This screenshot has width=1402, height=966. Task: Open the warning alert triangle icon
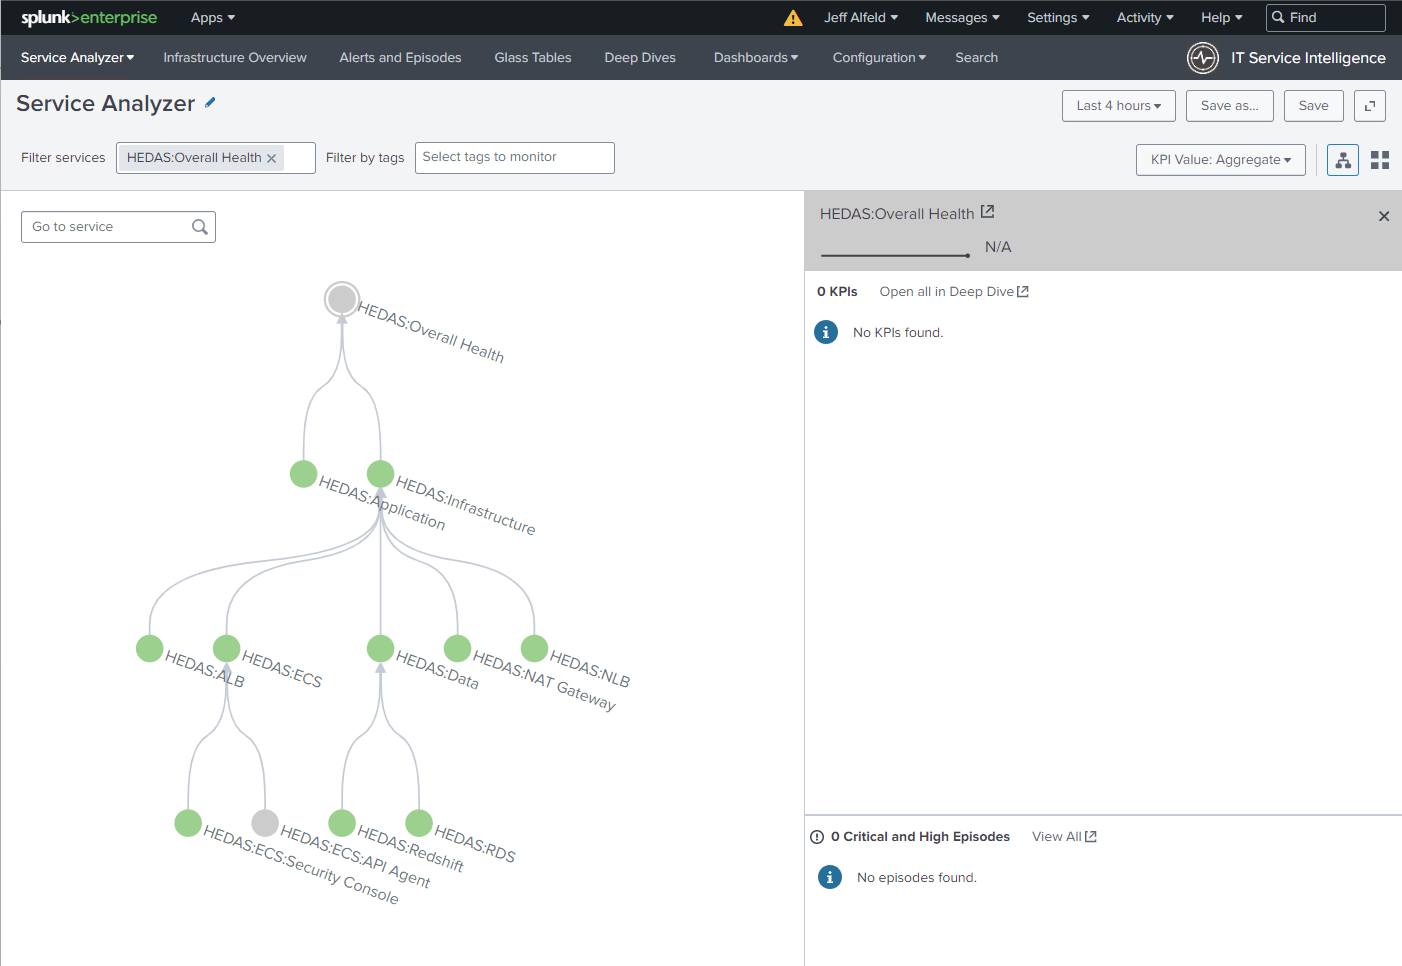tap(793, 18)
